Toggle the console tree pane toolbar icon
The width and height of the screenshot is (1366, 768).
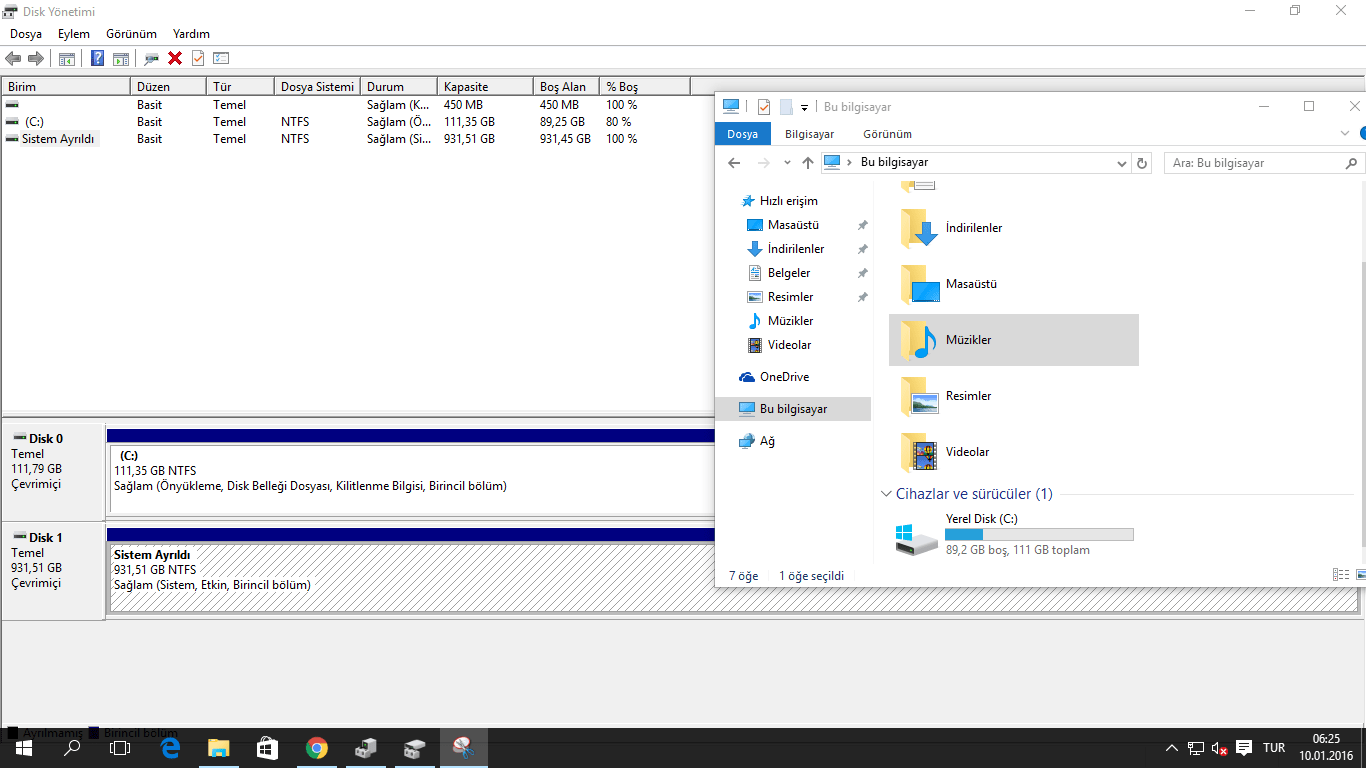pyautogui.click(x=67, y=59)
